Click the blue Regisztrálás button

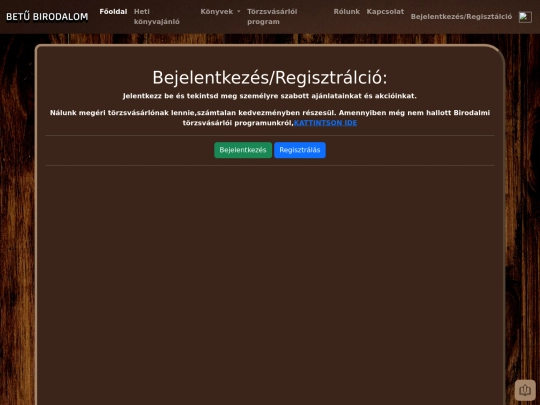tap(300, 150)
